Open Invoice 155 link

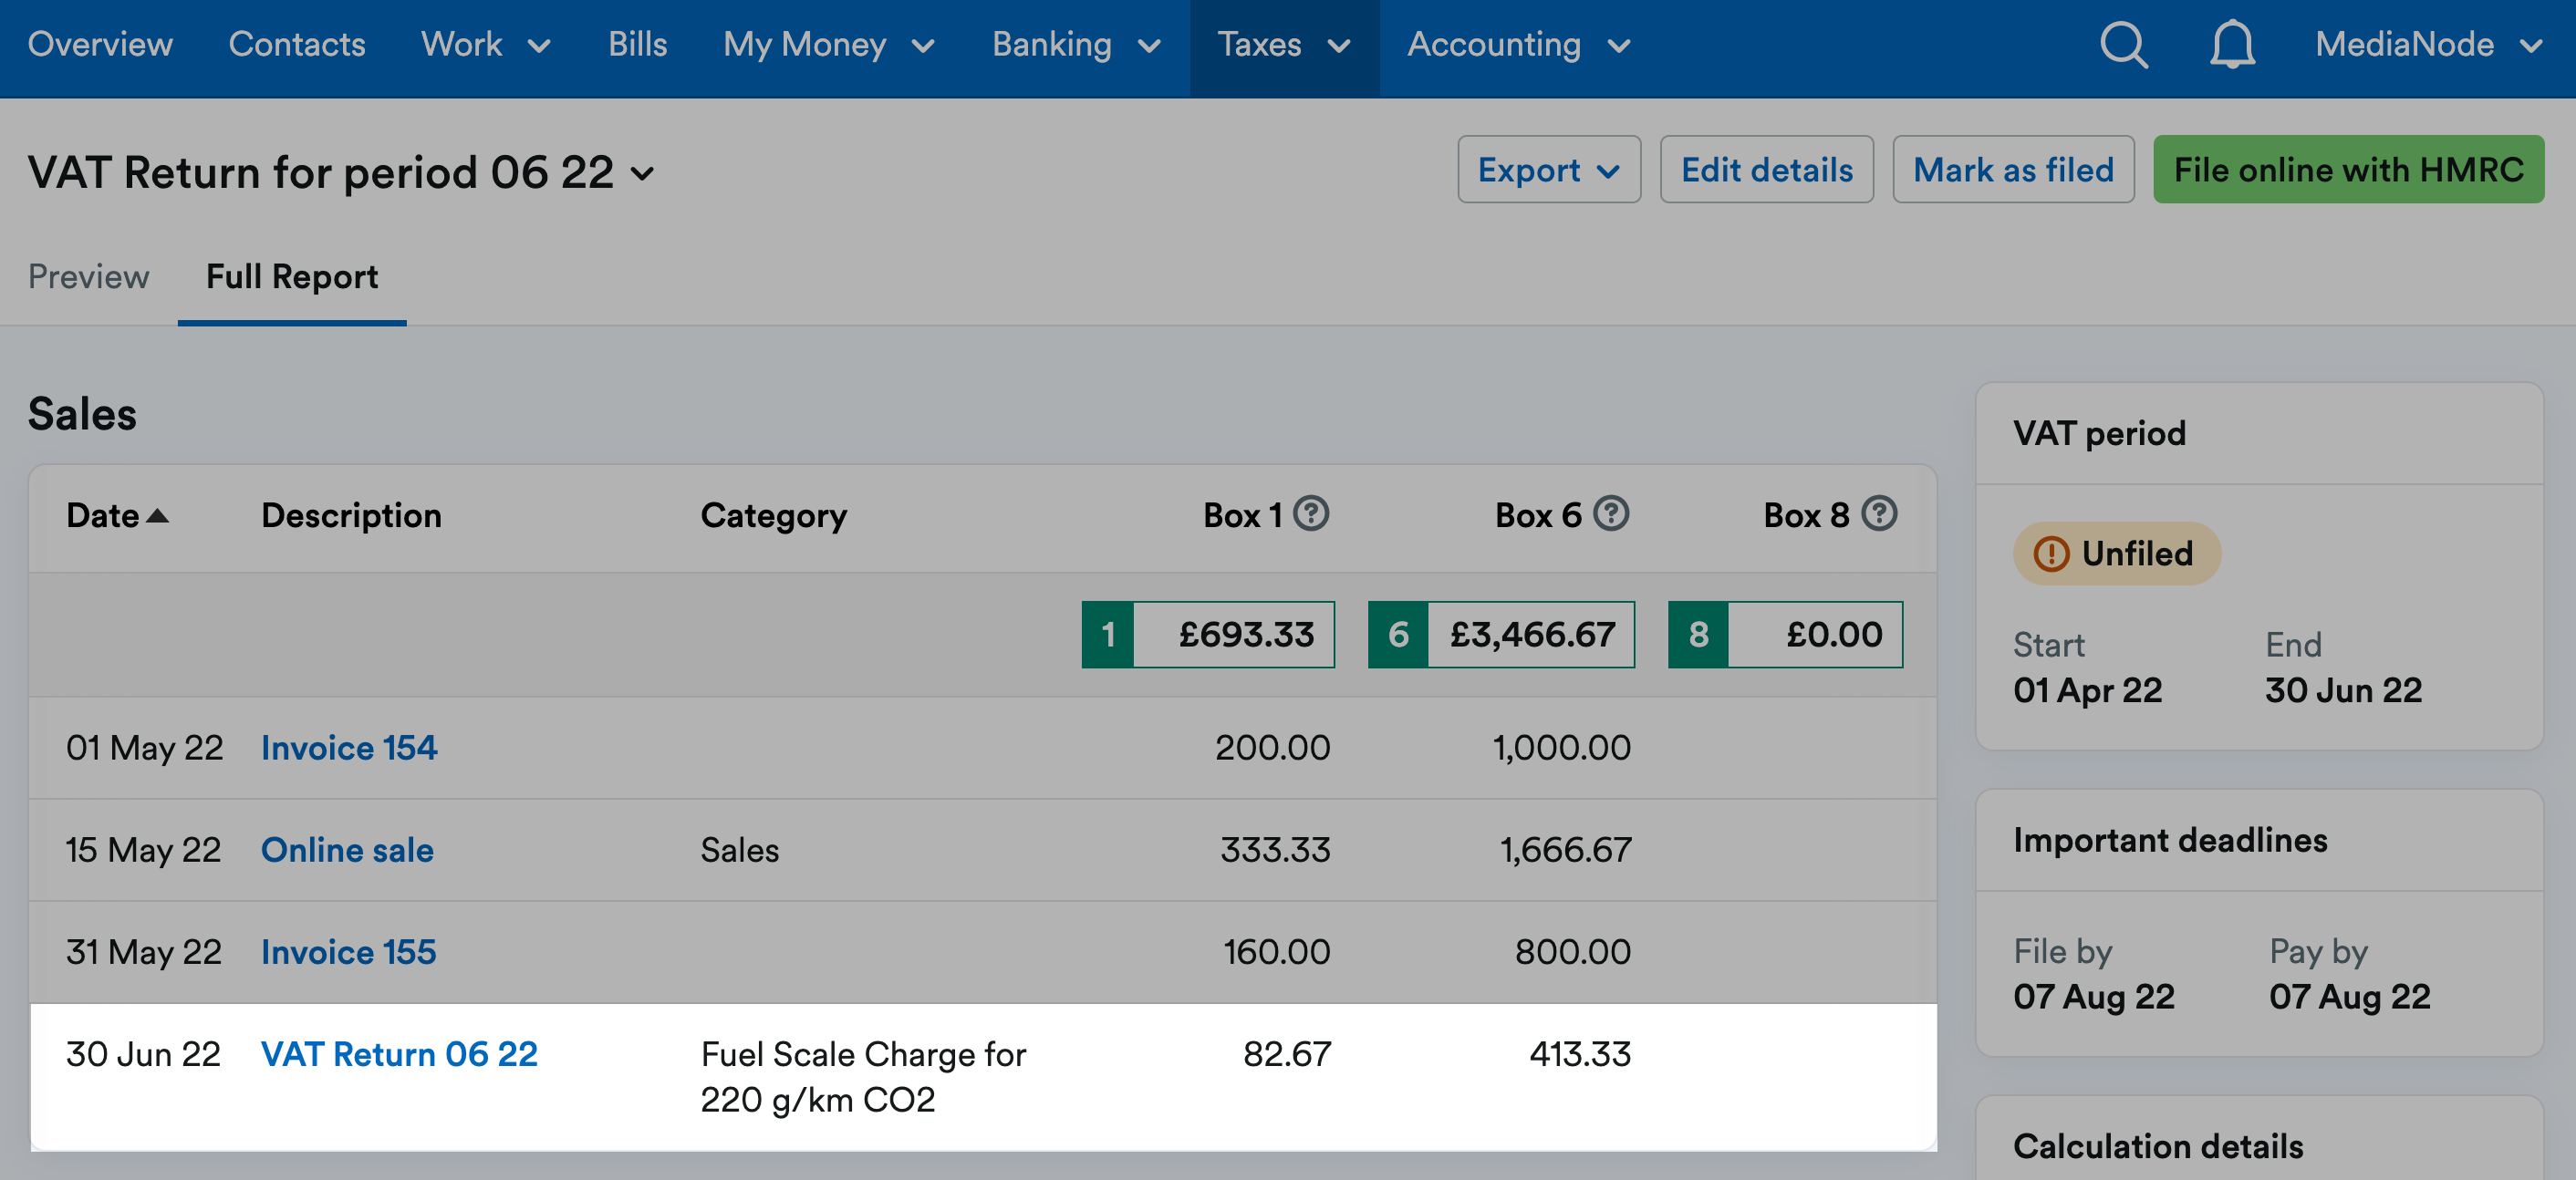348,952
